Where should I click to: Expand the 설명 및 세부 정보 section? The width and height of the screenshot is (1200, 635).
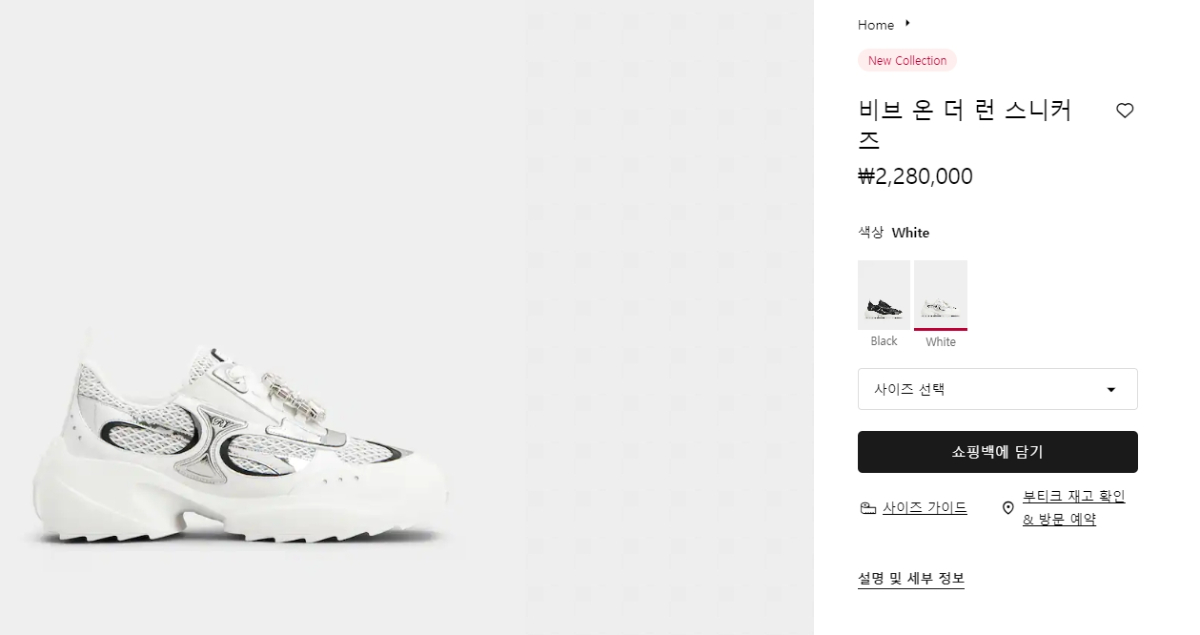point(911,579)
